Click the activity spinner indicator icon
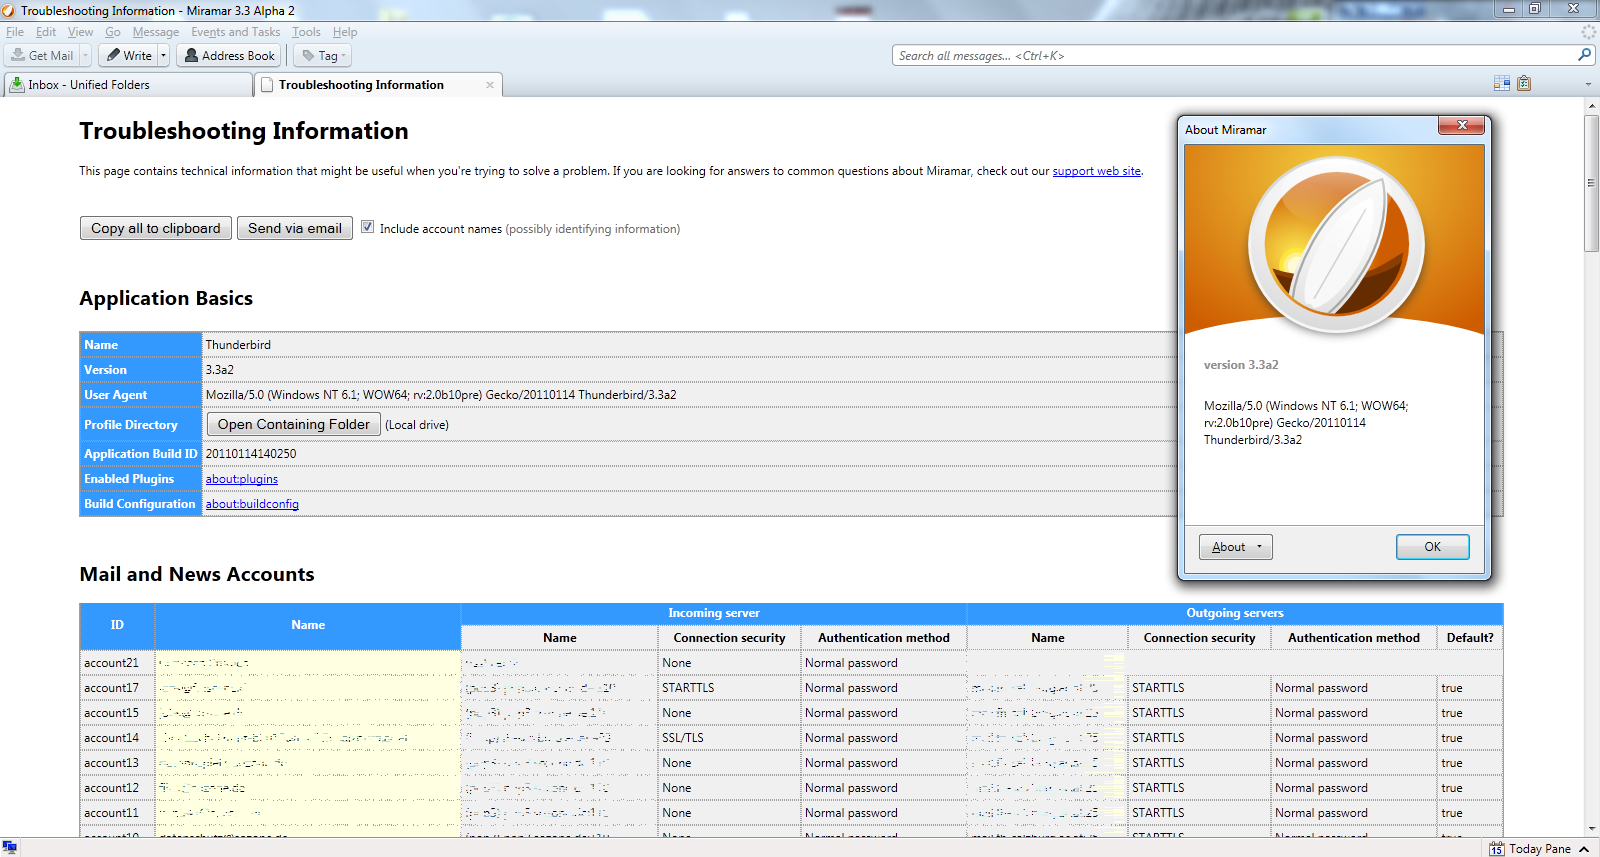The width and height of the screenshot is (1600, 857). click(1588, 32)
